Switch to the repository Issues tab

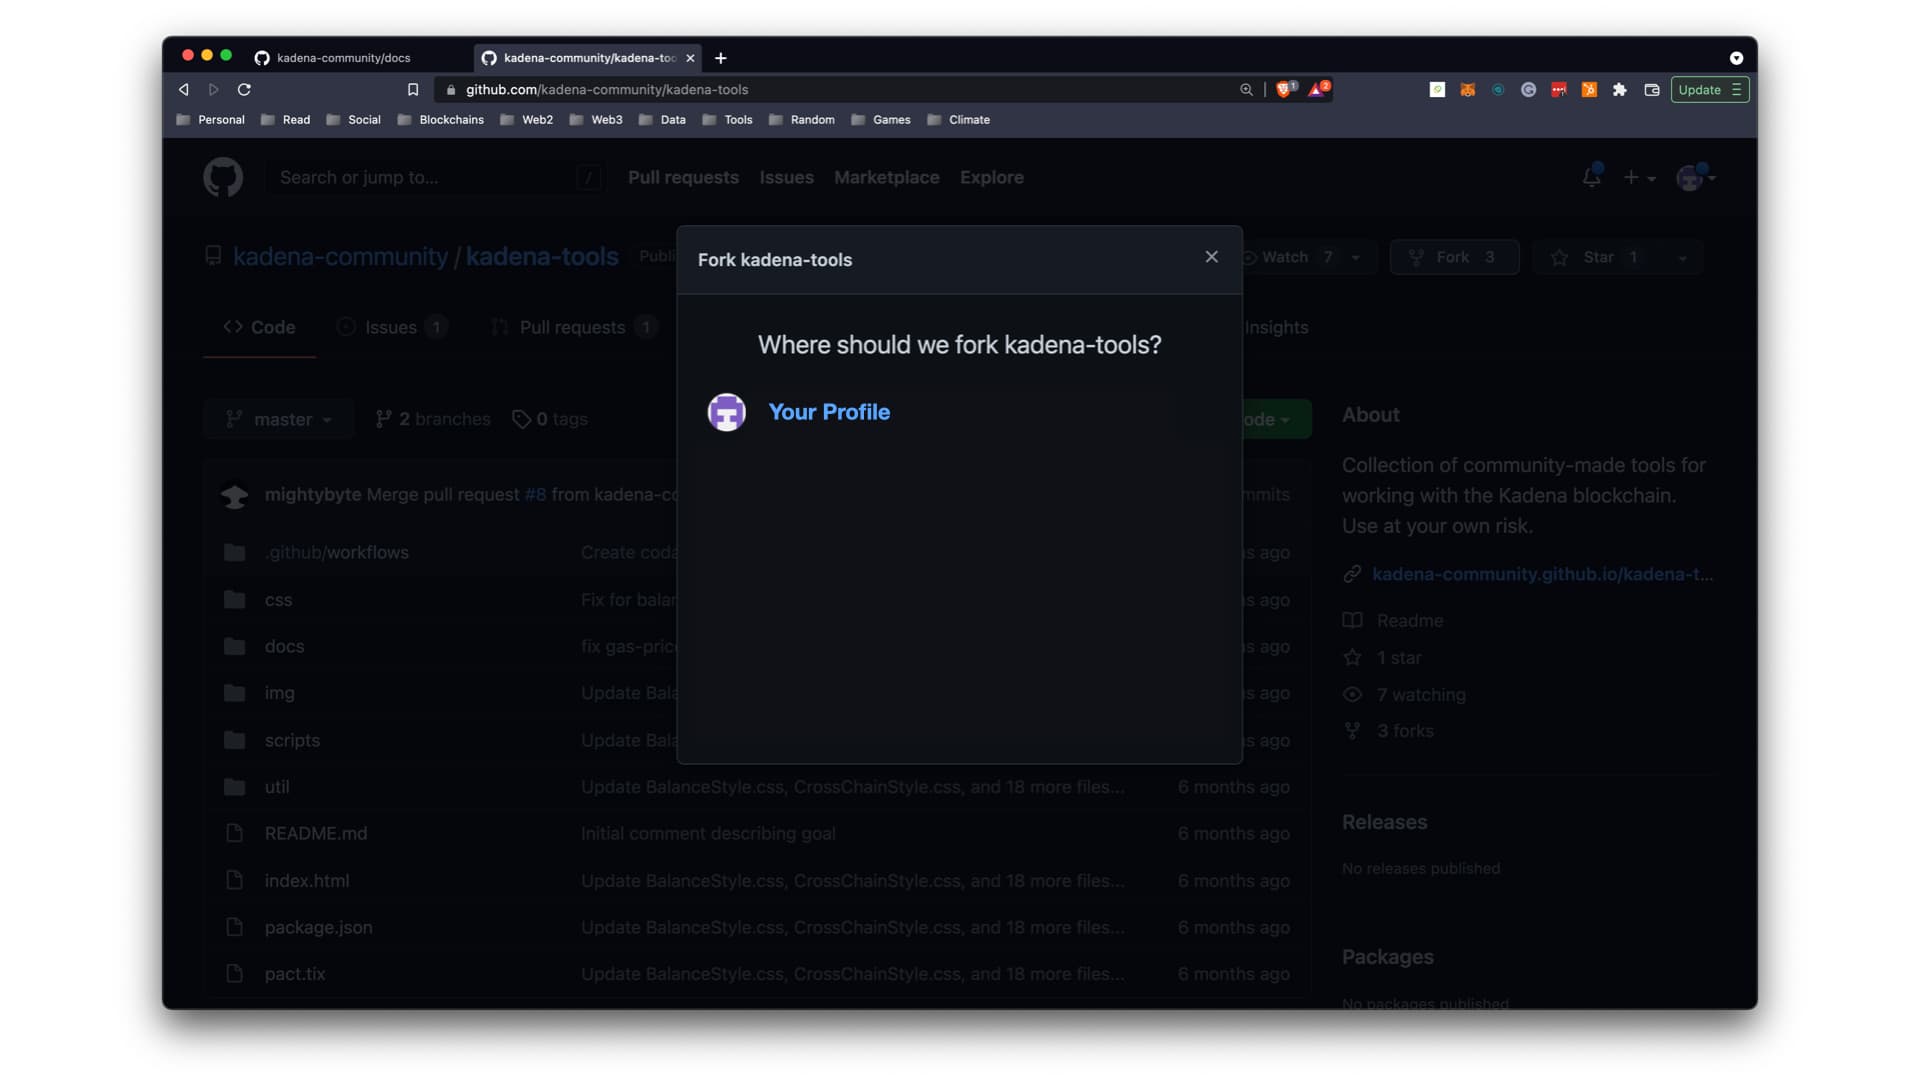point(391,327)
